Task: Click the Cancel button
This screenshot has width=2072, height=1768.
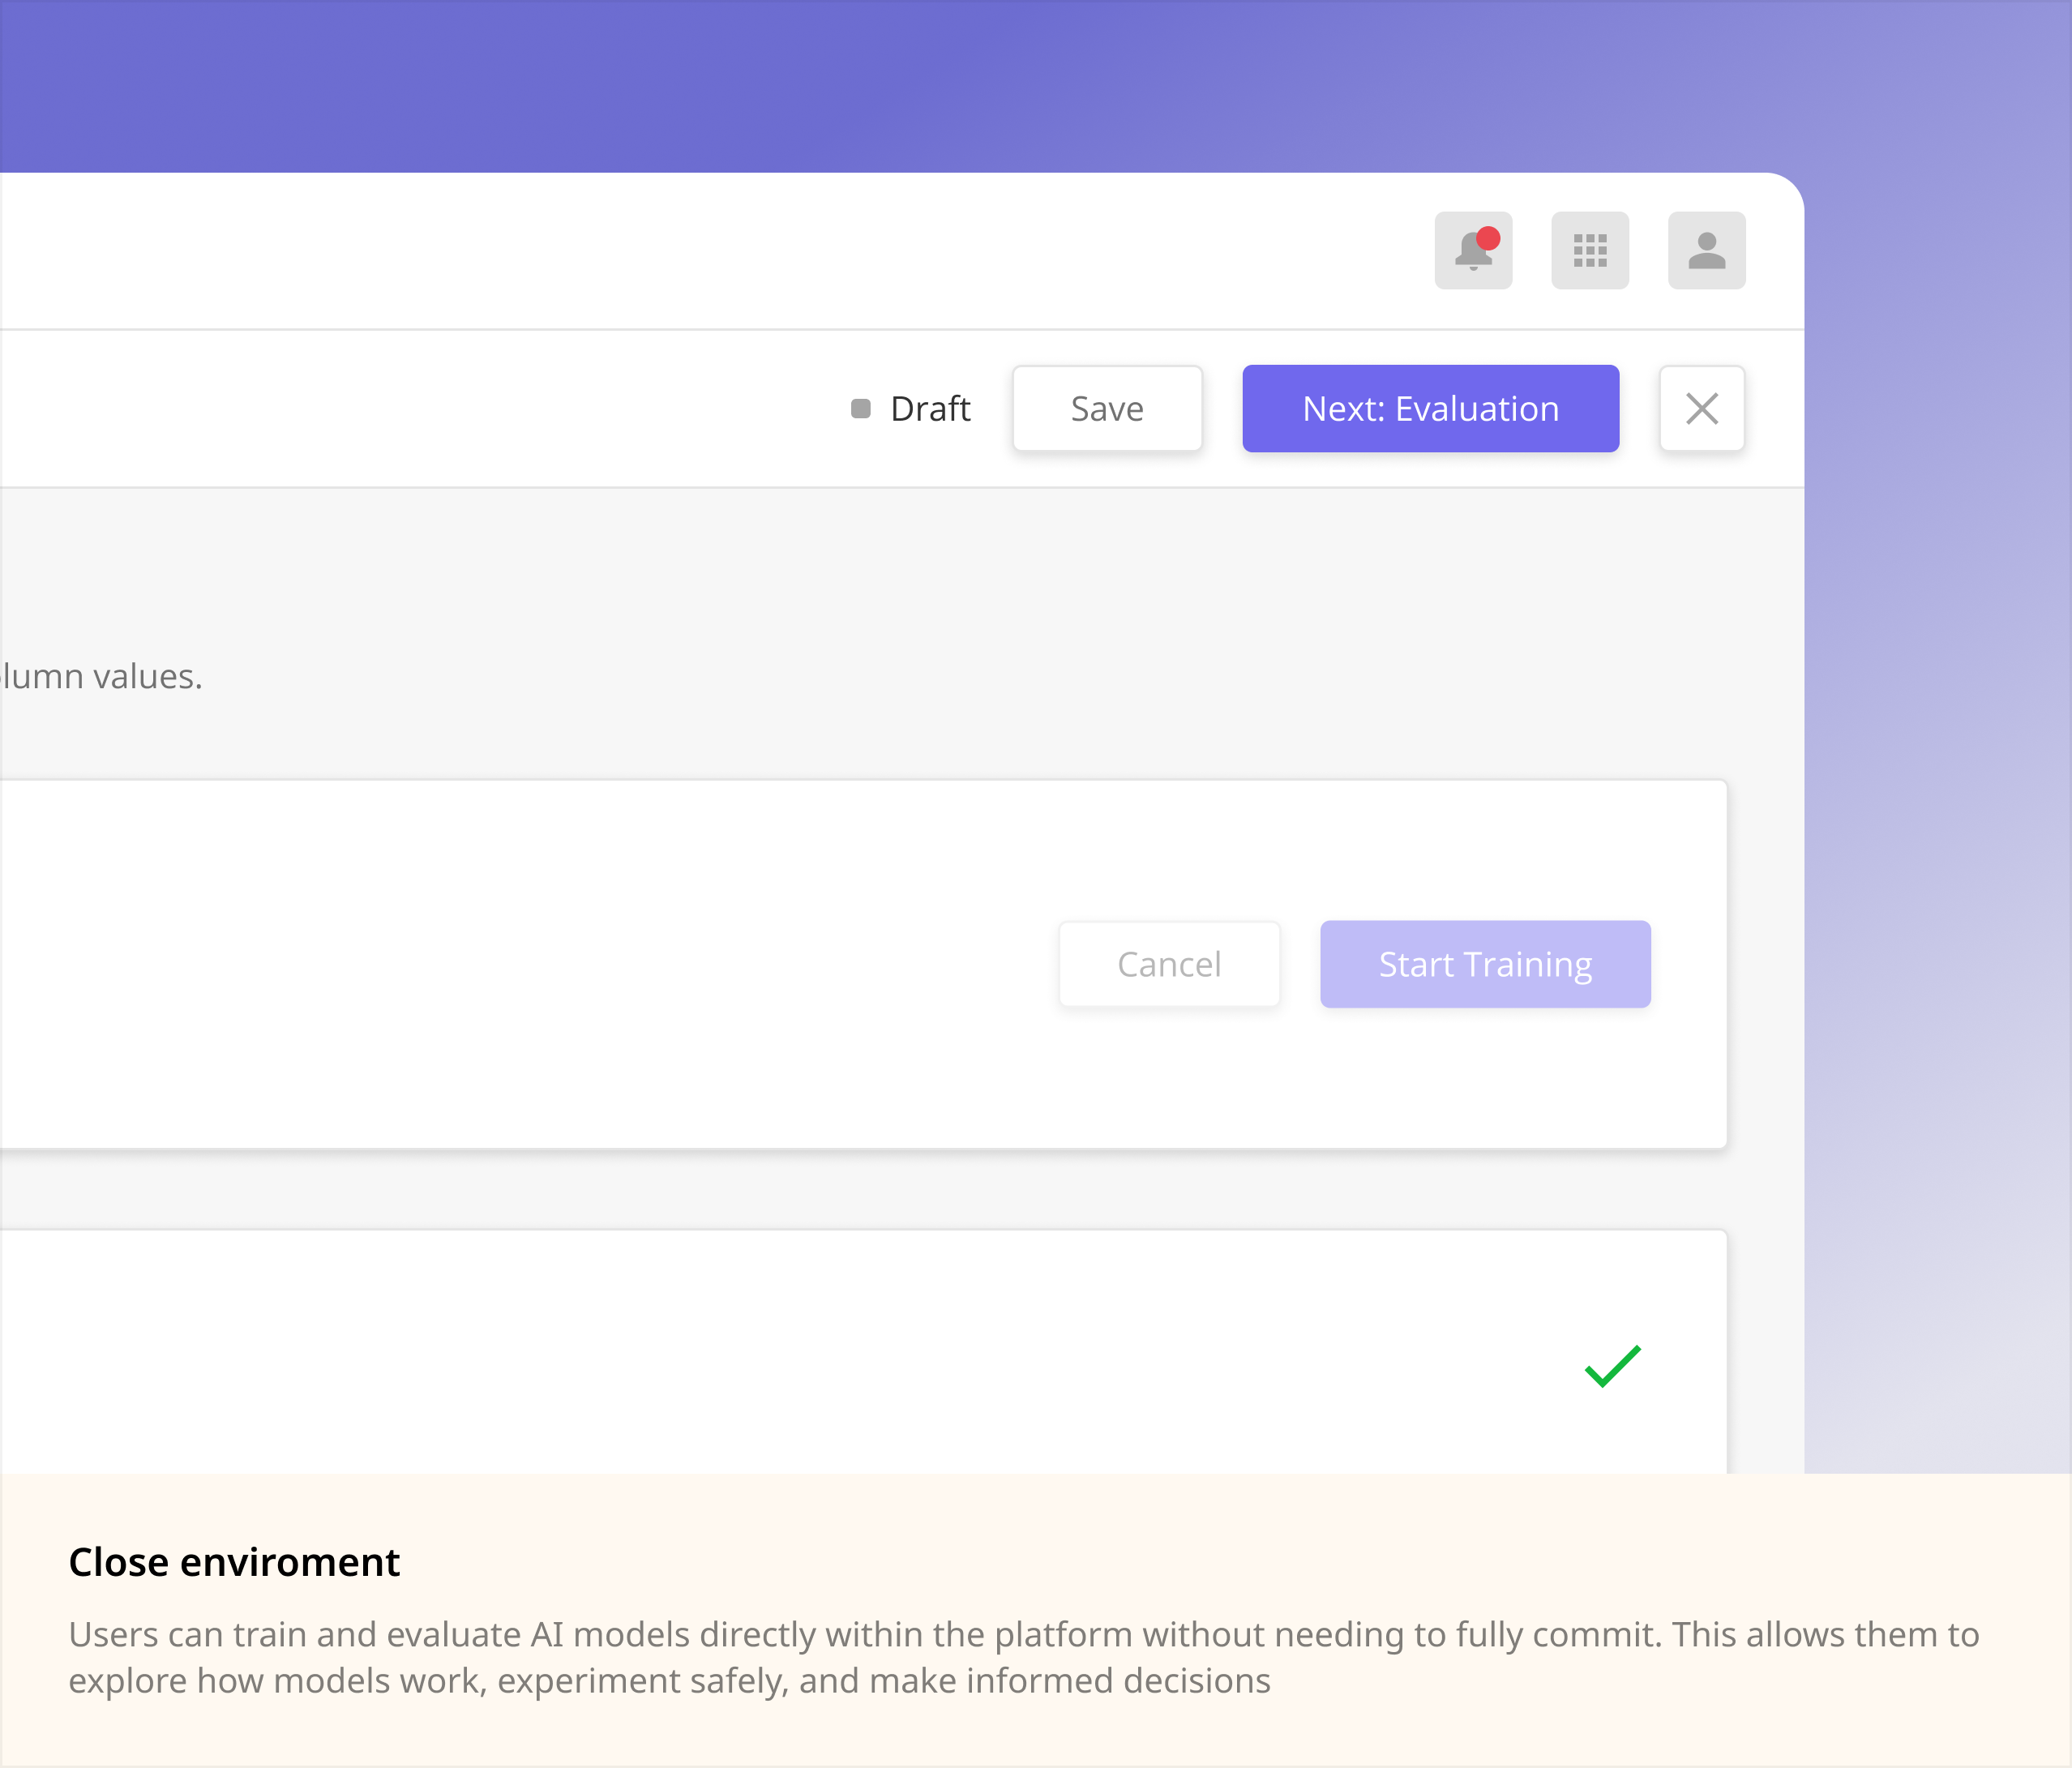Action: tap(1169, 964)
